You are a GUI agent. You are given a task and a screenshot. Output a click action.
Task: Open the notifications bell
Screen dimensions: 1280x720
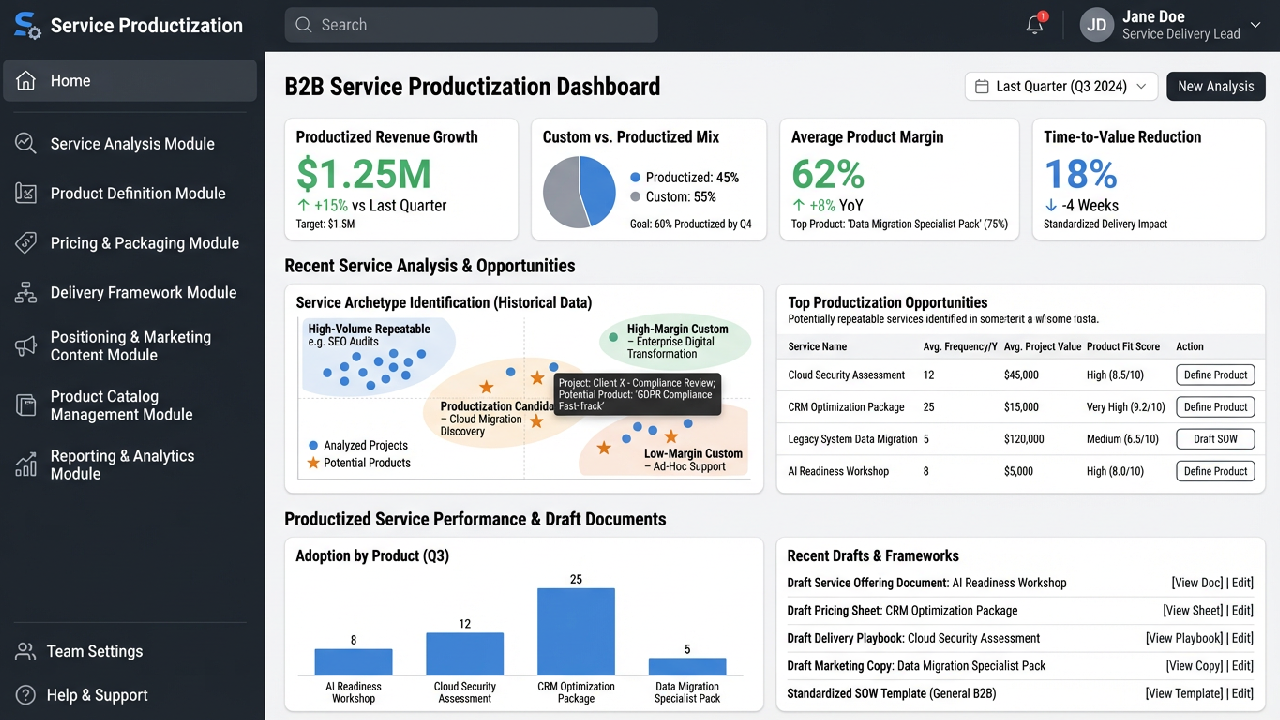point(1036,25)
